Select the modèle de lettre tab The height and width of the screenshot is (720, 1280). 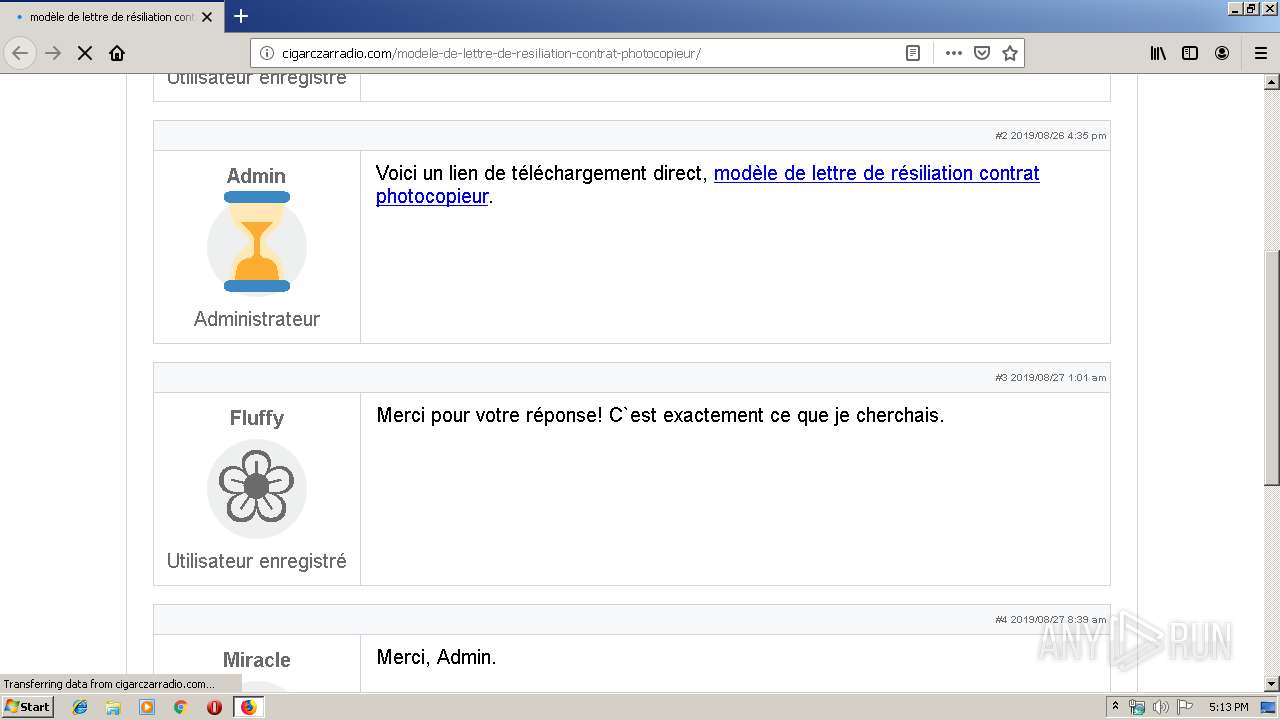pyautogui.click(x=111, y=17)
